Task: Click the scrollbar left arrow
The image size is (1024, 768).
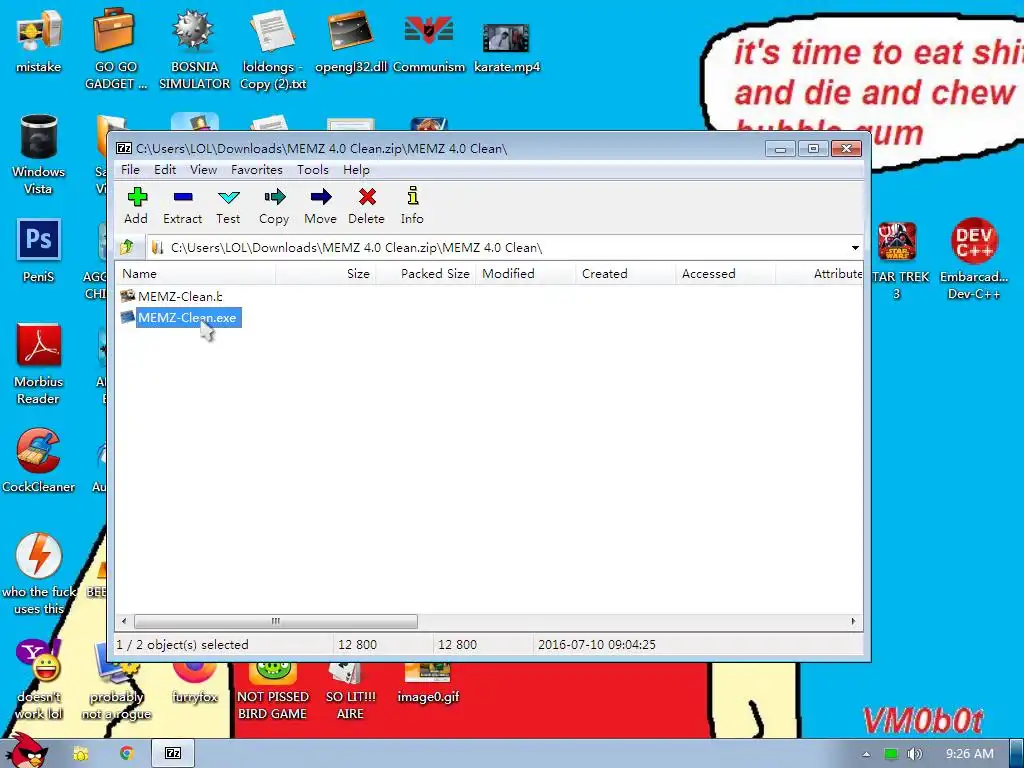Action: 124,621
